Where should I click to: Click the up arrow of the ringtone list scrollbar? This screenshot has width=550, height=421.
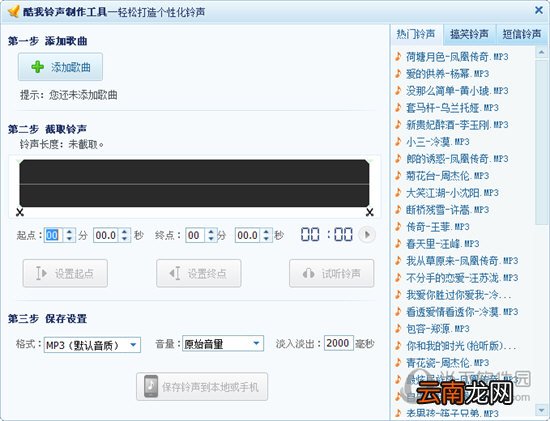click(x=541, y=53)
